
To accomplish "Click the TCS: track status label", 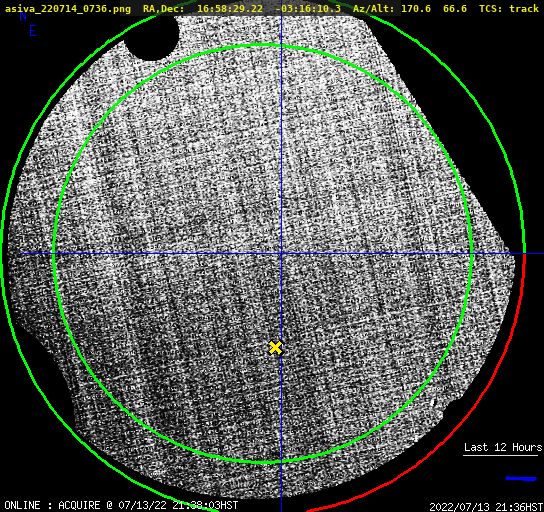I will tap(509, 9).
